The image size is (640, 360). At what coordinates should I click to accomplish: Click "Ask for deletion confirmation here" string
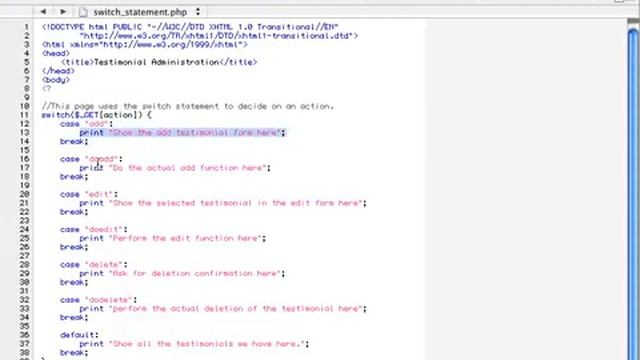click(x=195, y=273)
